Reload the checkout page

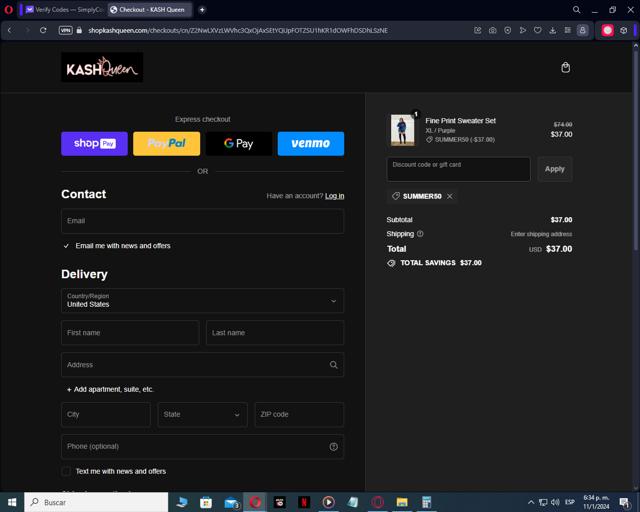pos(43,30)
